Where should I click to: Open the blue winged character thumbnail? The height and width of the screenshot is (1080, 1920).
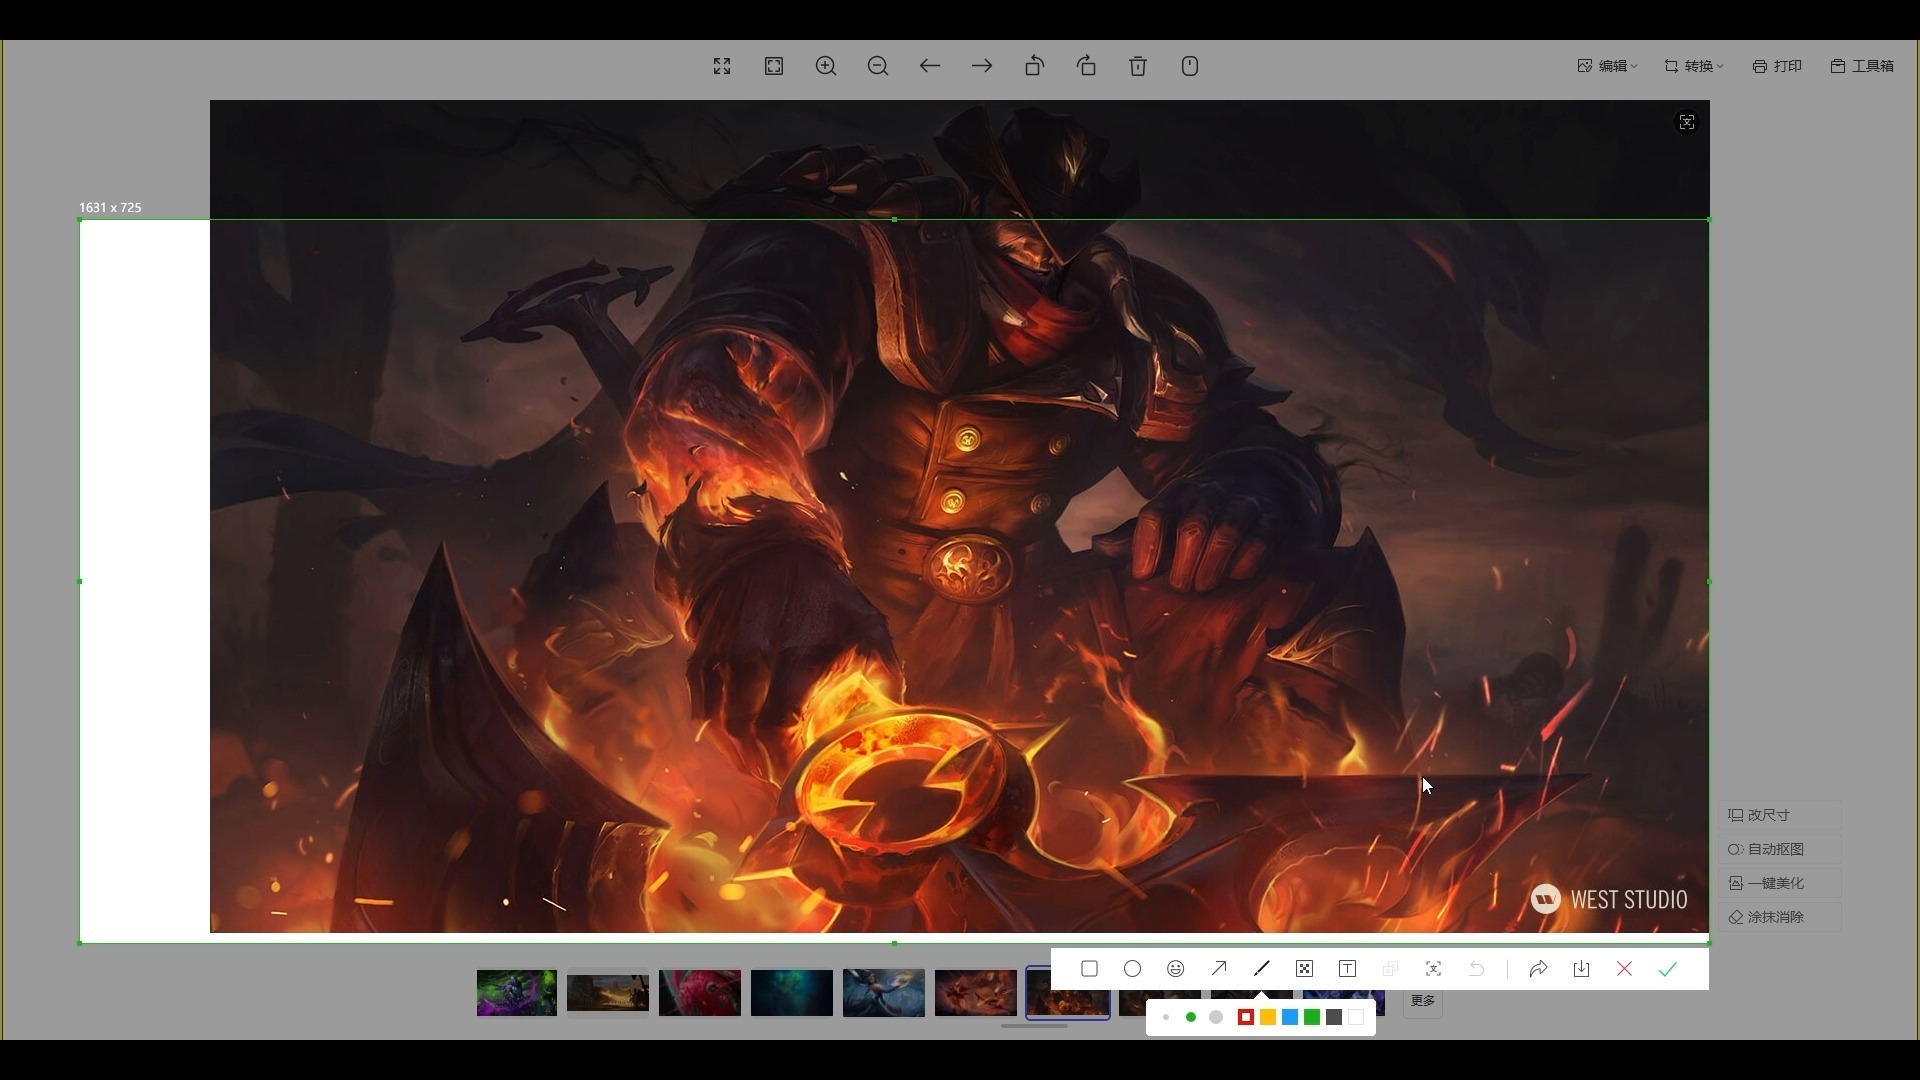point(884,993)
